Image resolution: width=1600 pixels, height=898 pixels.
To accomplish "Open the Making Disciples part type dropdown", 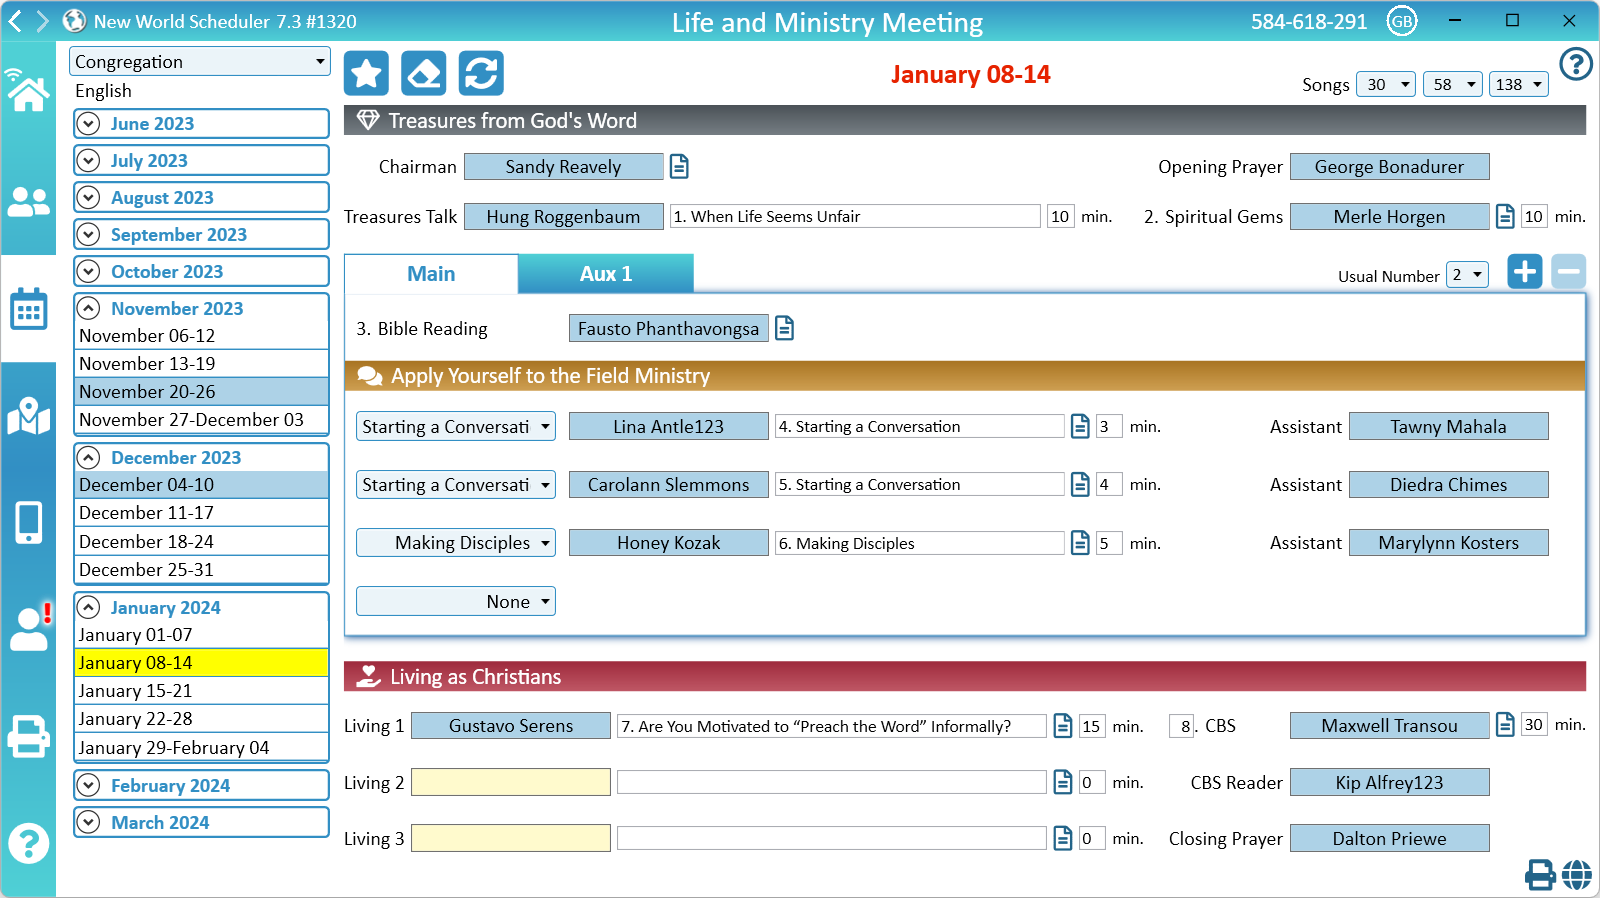I will pyautogui.click(x=456, y=543).
